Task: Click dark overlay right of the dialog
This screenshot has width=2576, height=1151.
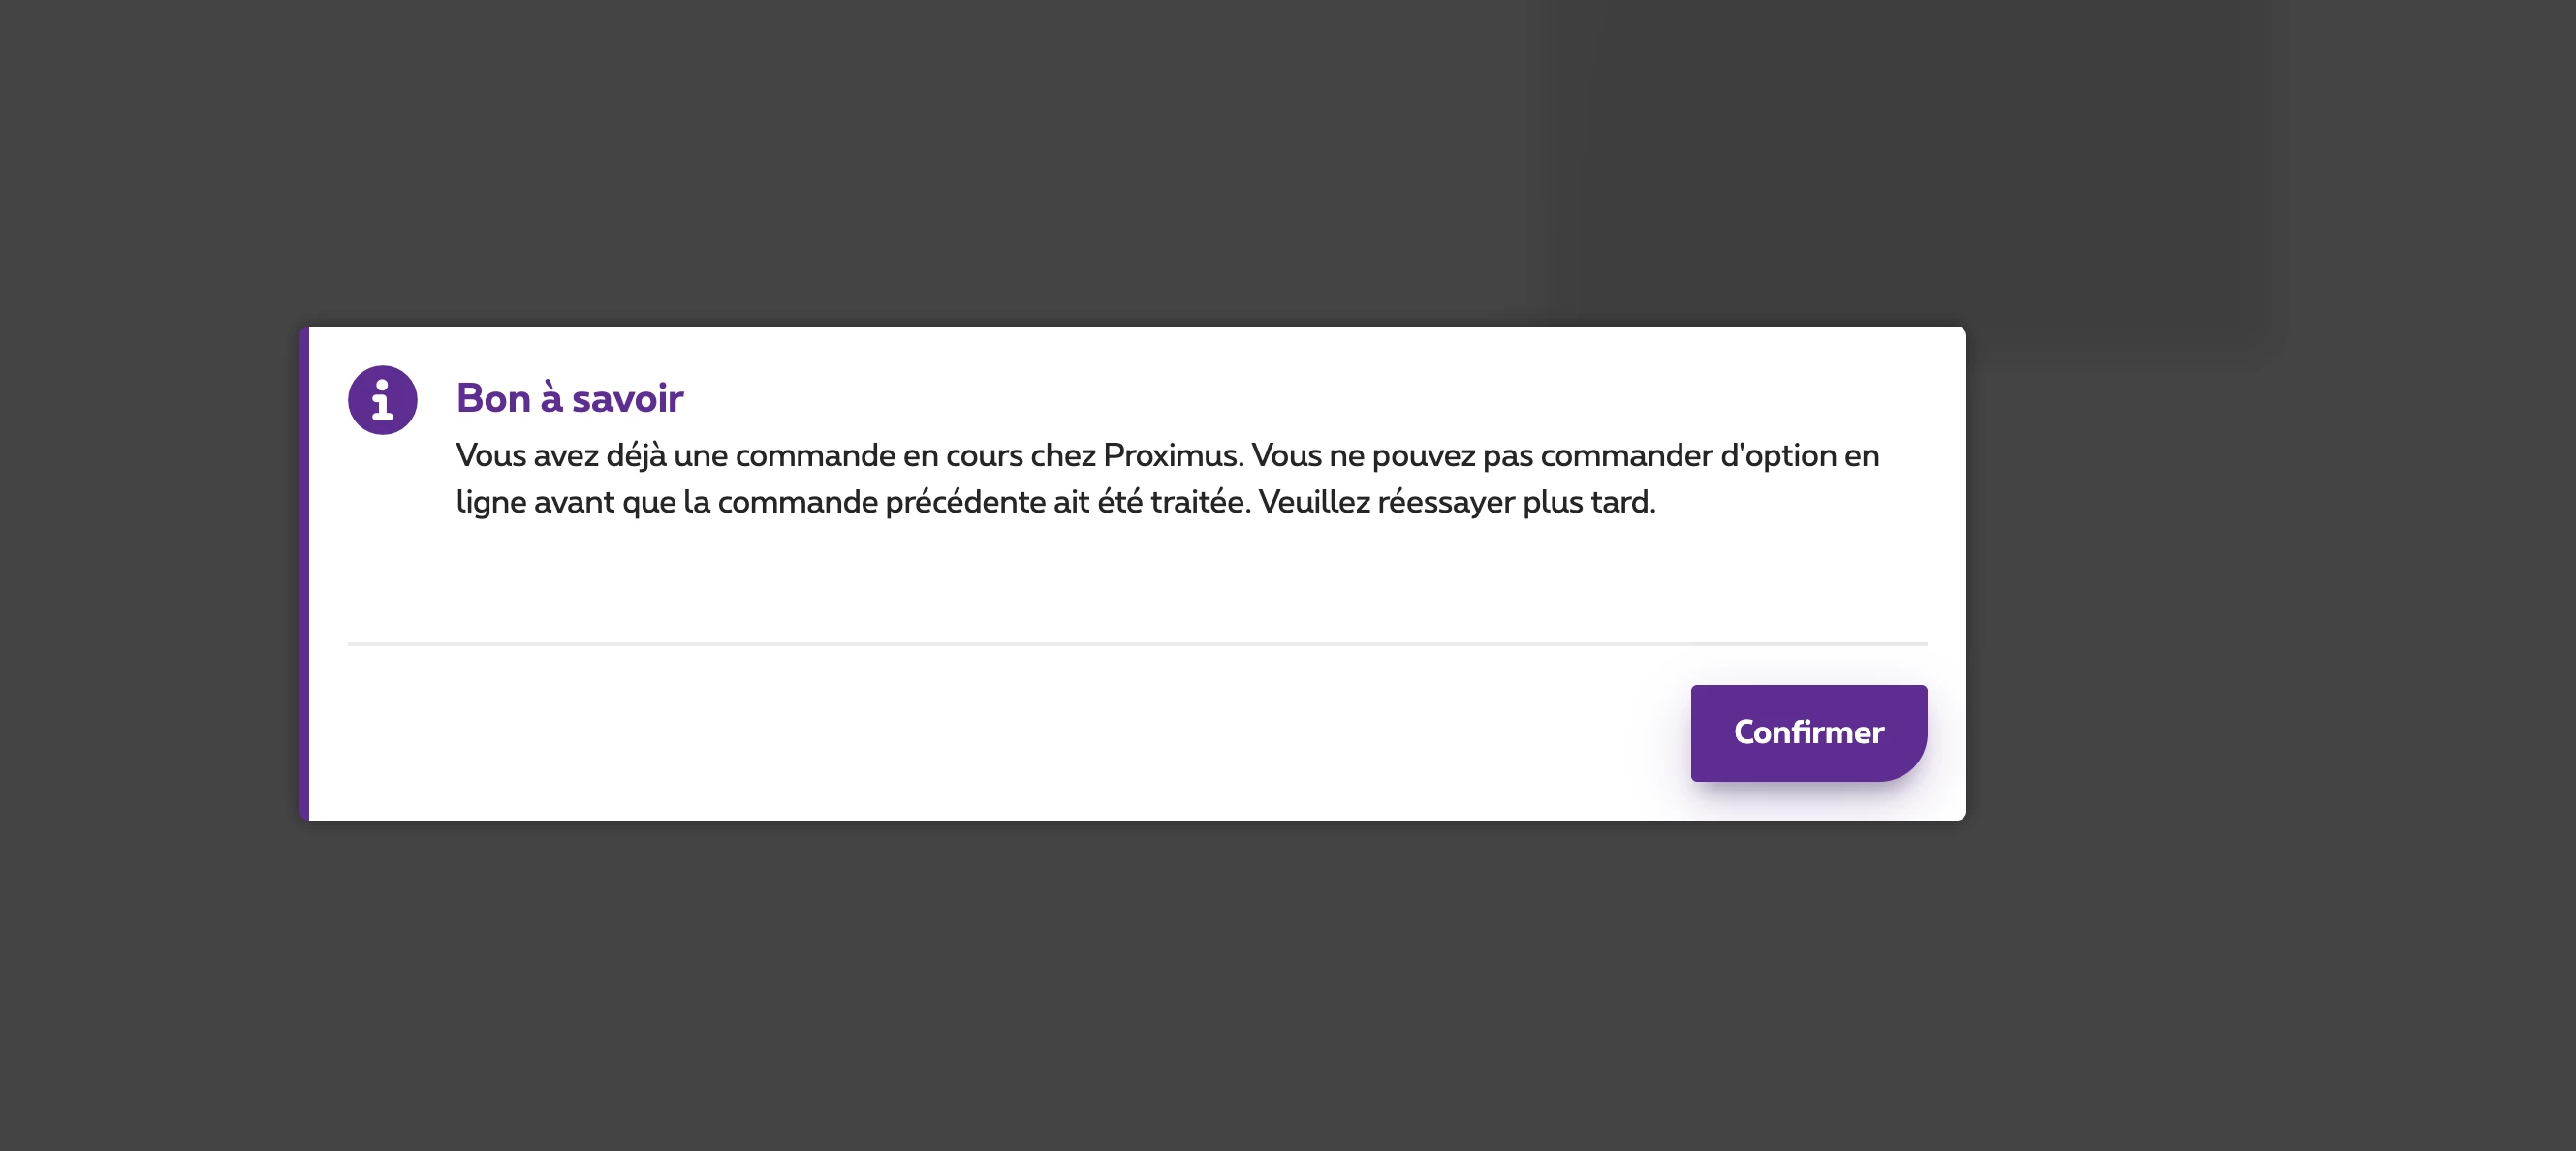Action: [2270, 573]
